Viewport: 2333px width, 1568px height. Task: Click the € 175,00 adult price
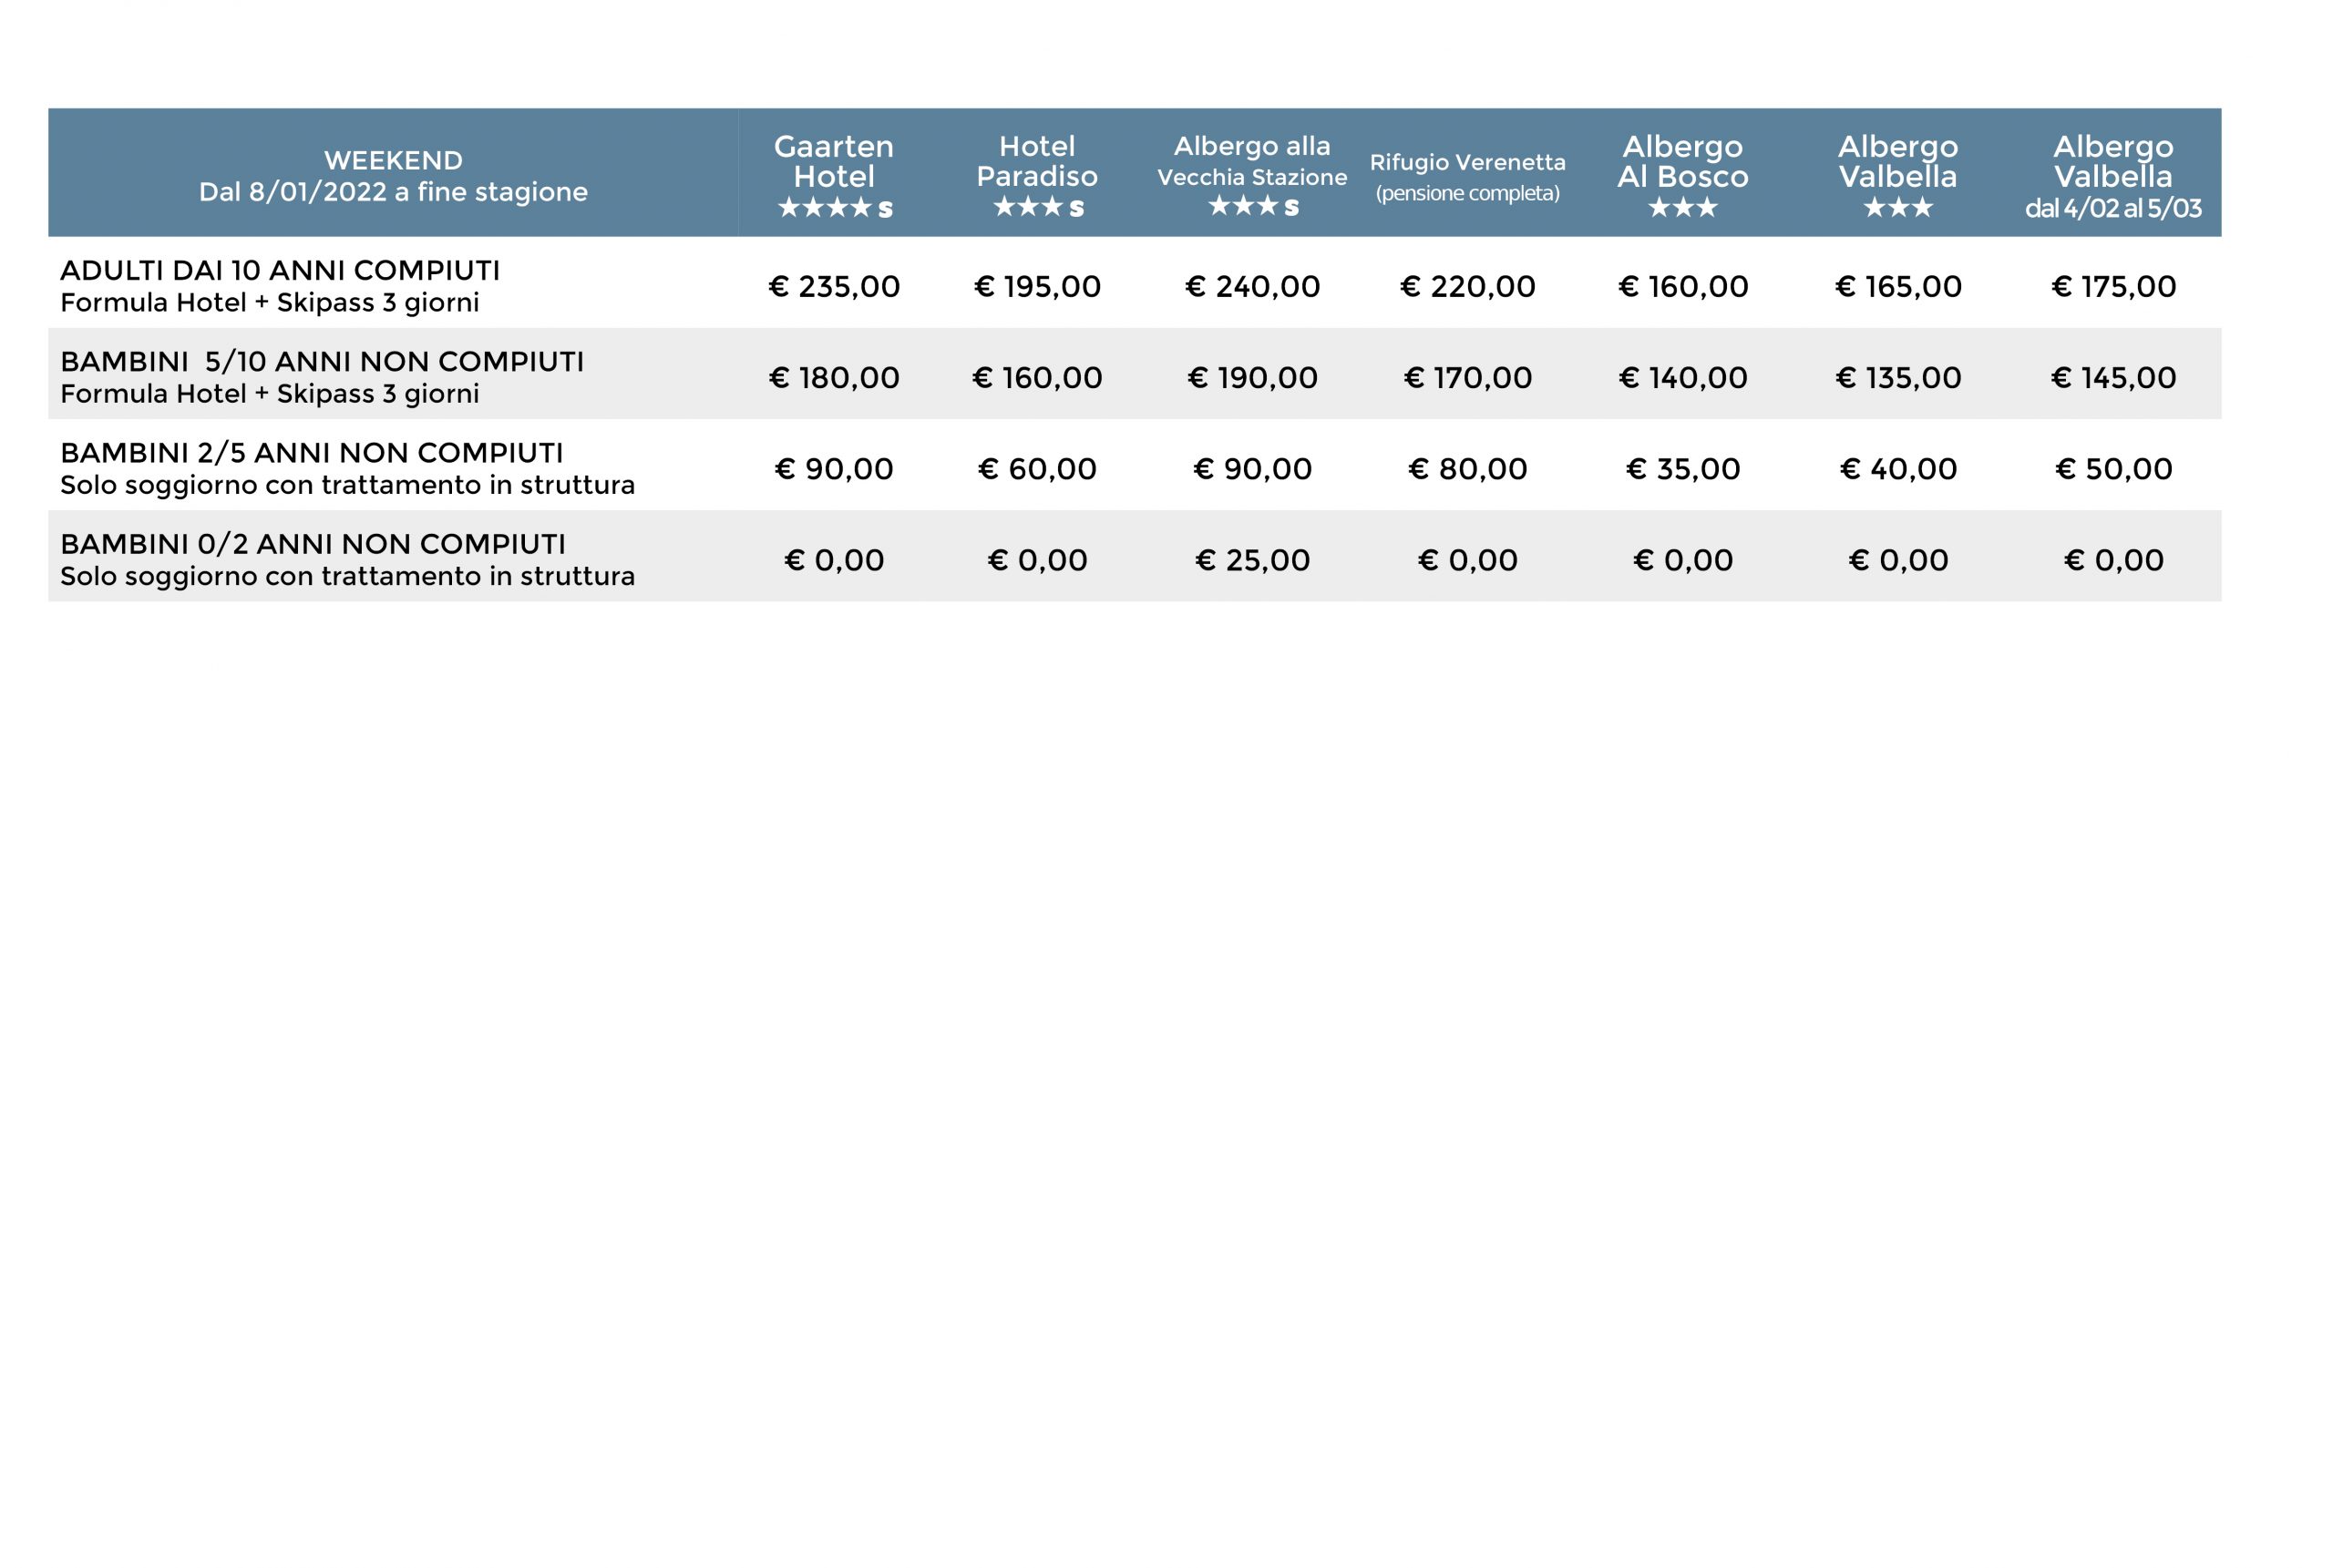pyautogui.click(x=2113, y=287)
